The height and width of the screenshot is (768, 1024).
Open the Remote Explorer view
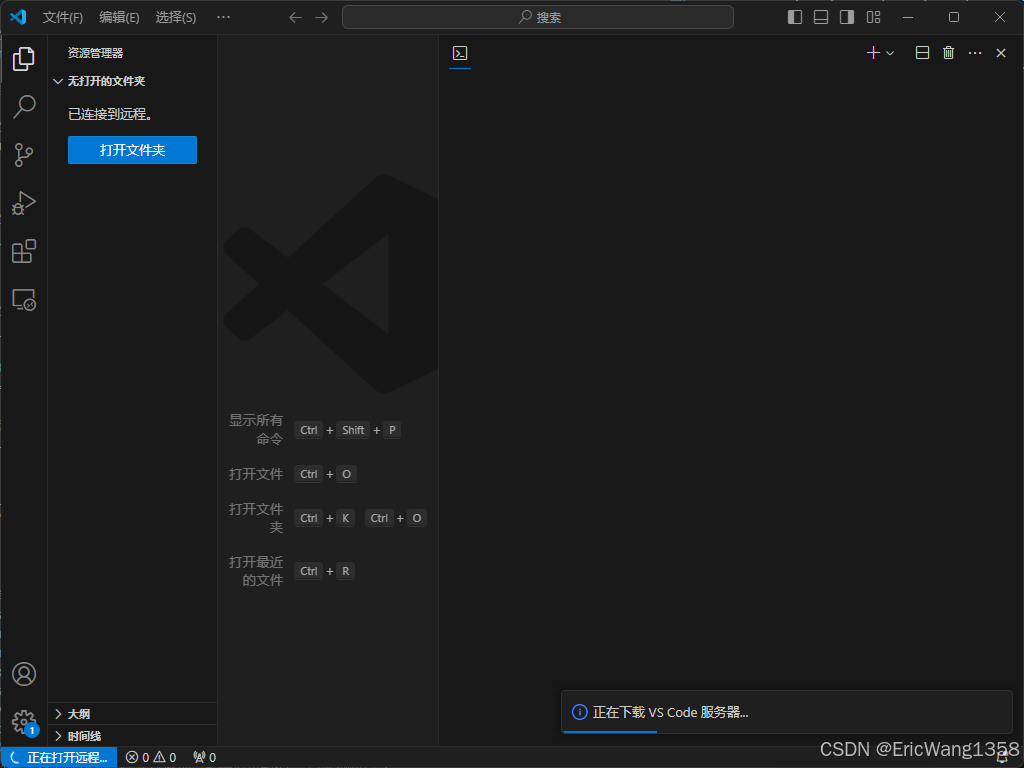(x=24, y=300)
